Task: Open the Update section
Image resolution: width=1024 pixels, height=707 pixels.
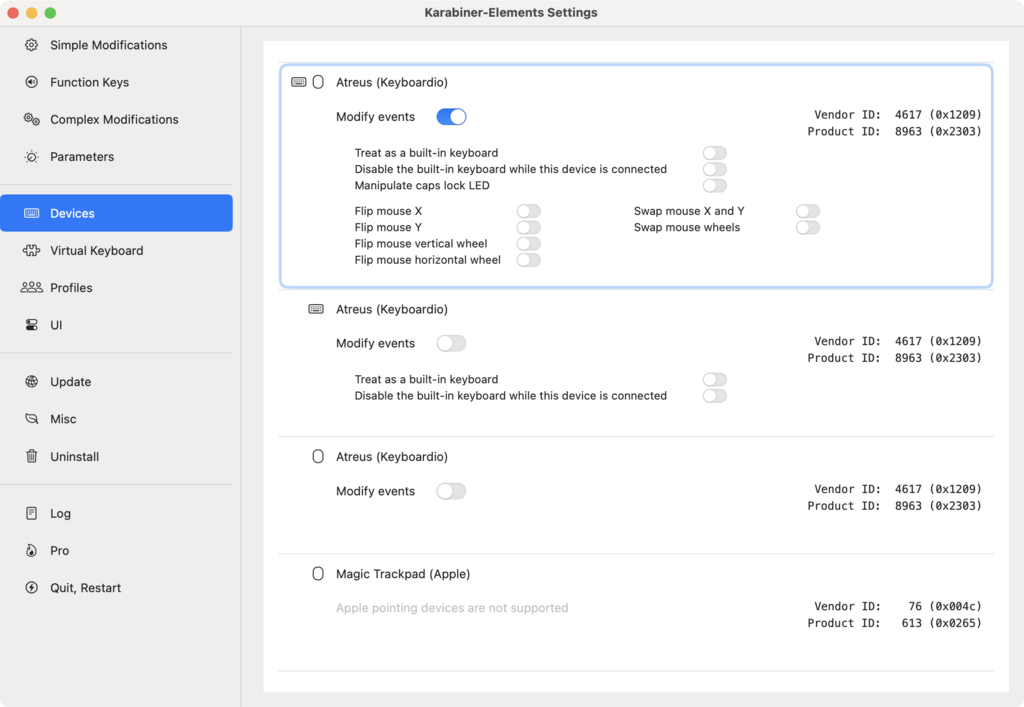Action: (116, 382)
